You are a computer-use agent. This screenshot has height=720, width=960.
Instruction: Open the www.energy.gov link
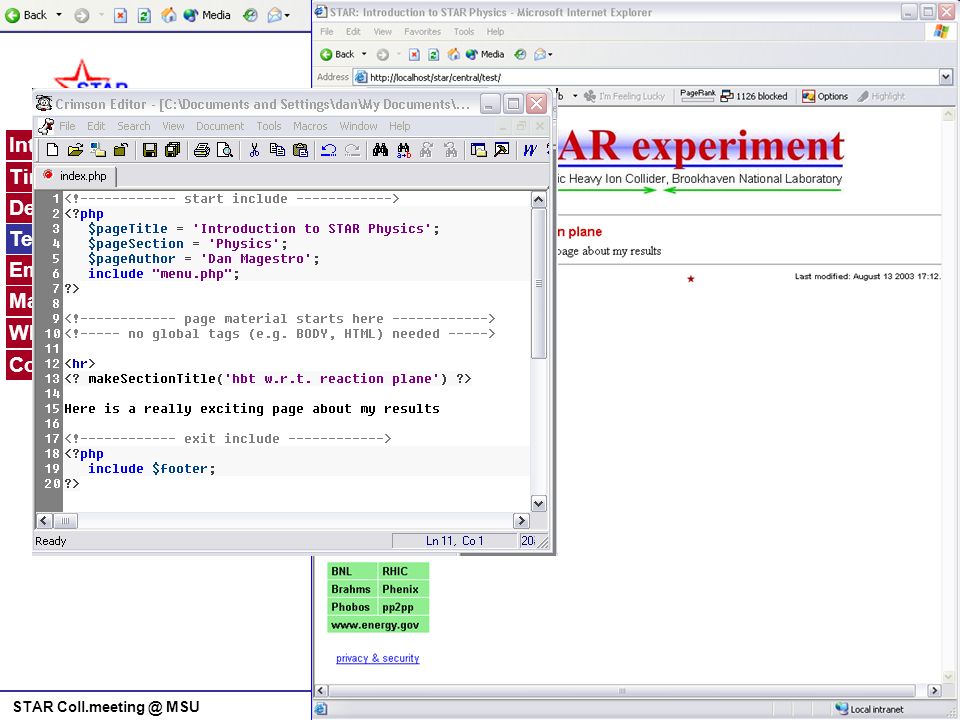(x=375, y=625)
